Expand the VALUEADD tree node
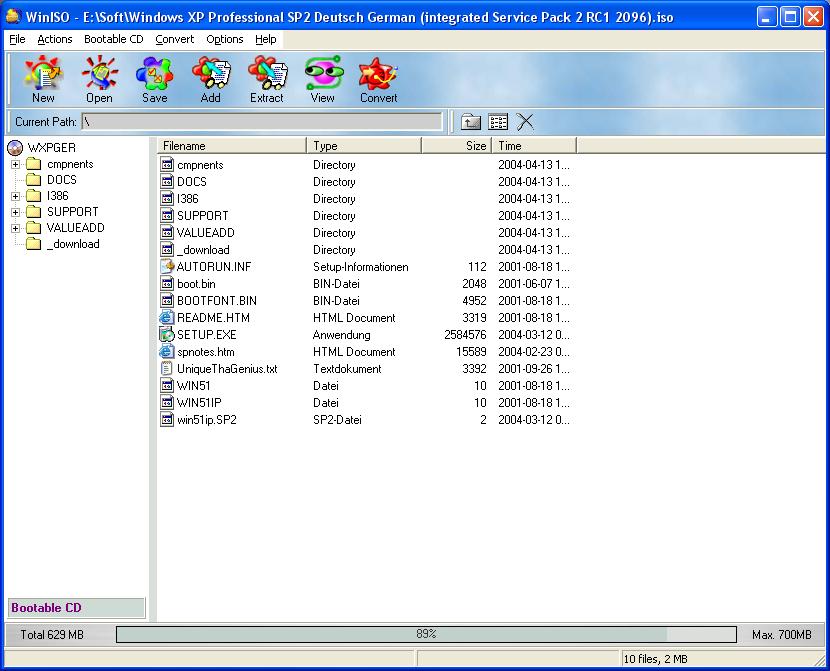Screen dimensions: 830x671 click(15, 228)
